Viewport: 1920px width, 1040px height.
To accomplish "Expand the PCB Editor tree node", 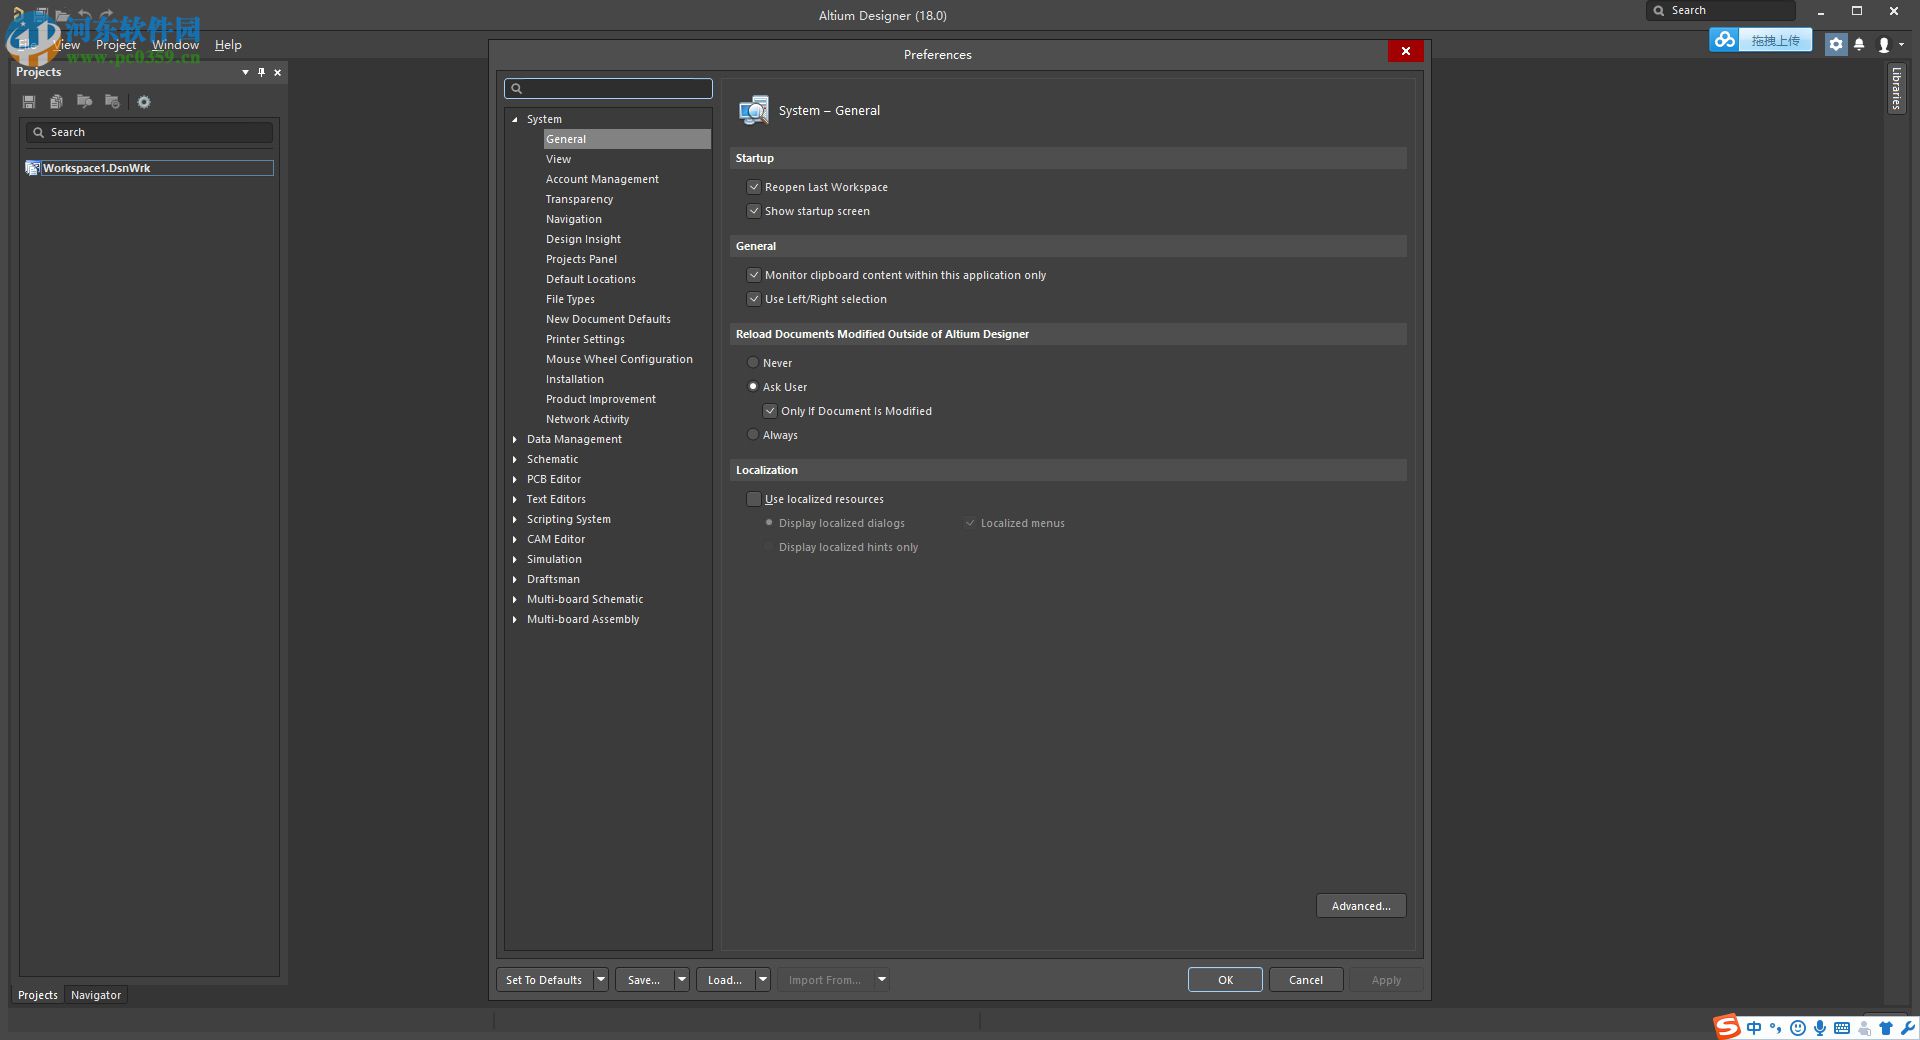I will click(x=515, y=479).
